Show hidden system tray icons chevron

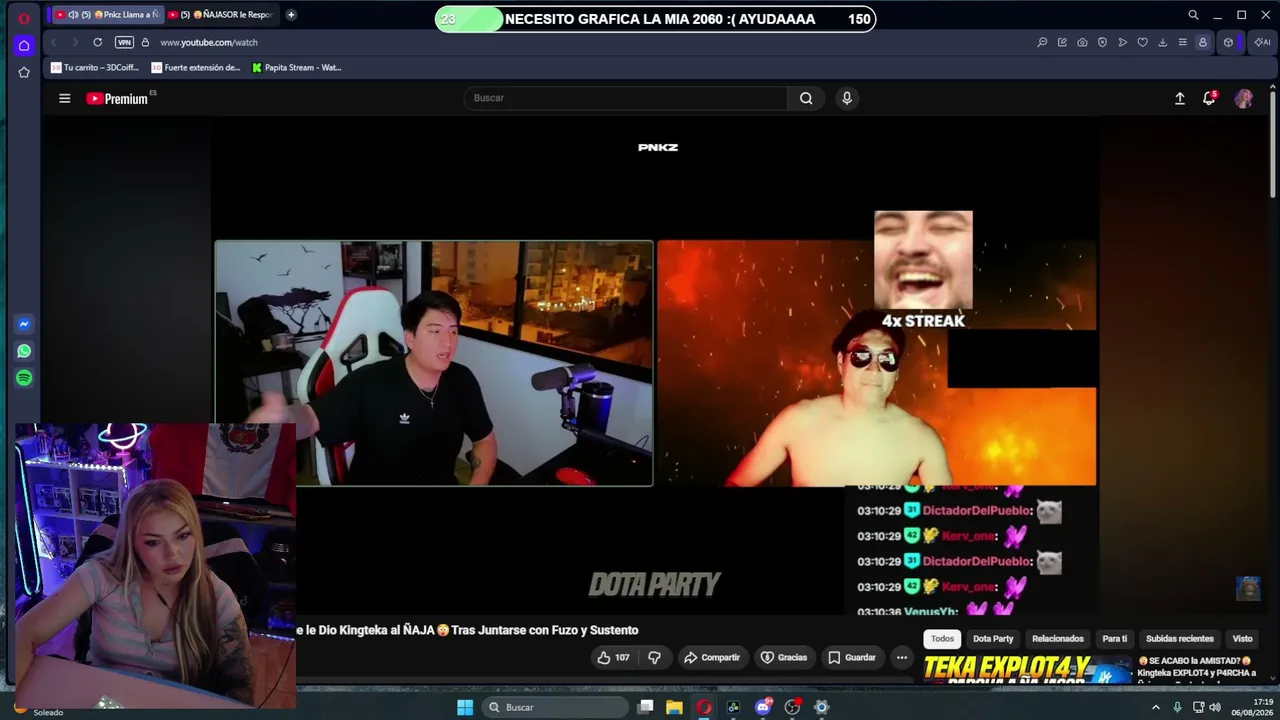pyautogui.click(x=1156, y=707)
